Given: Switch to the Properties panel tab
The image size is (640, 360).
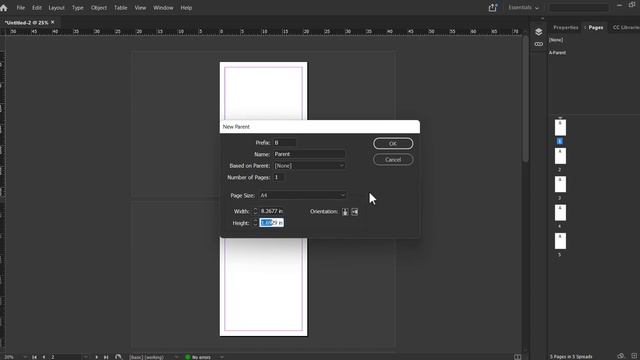Looking at the screenshot, I should [x=566, y=27].
